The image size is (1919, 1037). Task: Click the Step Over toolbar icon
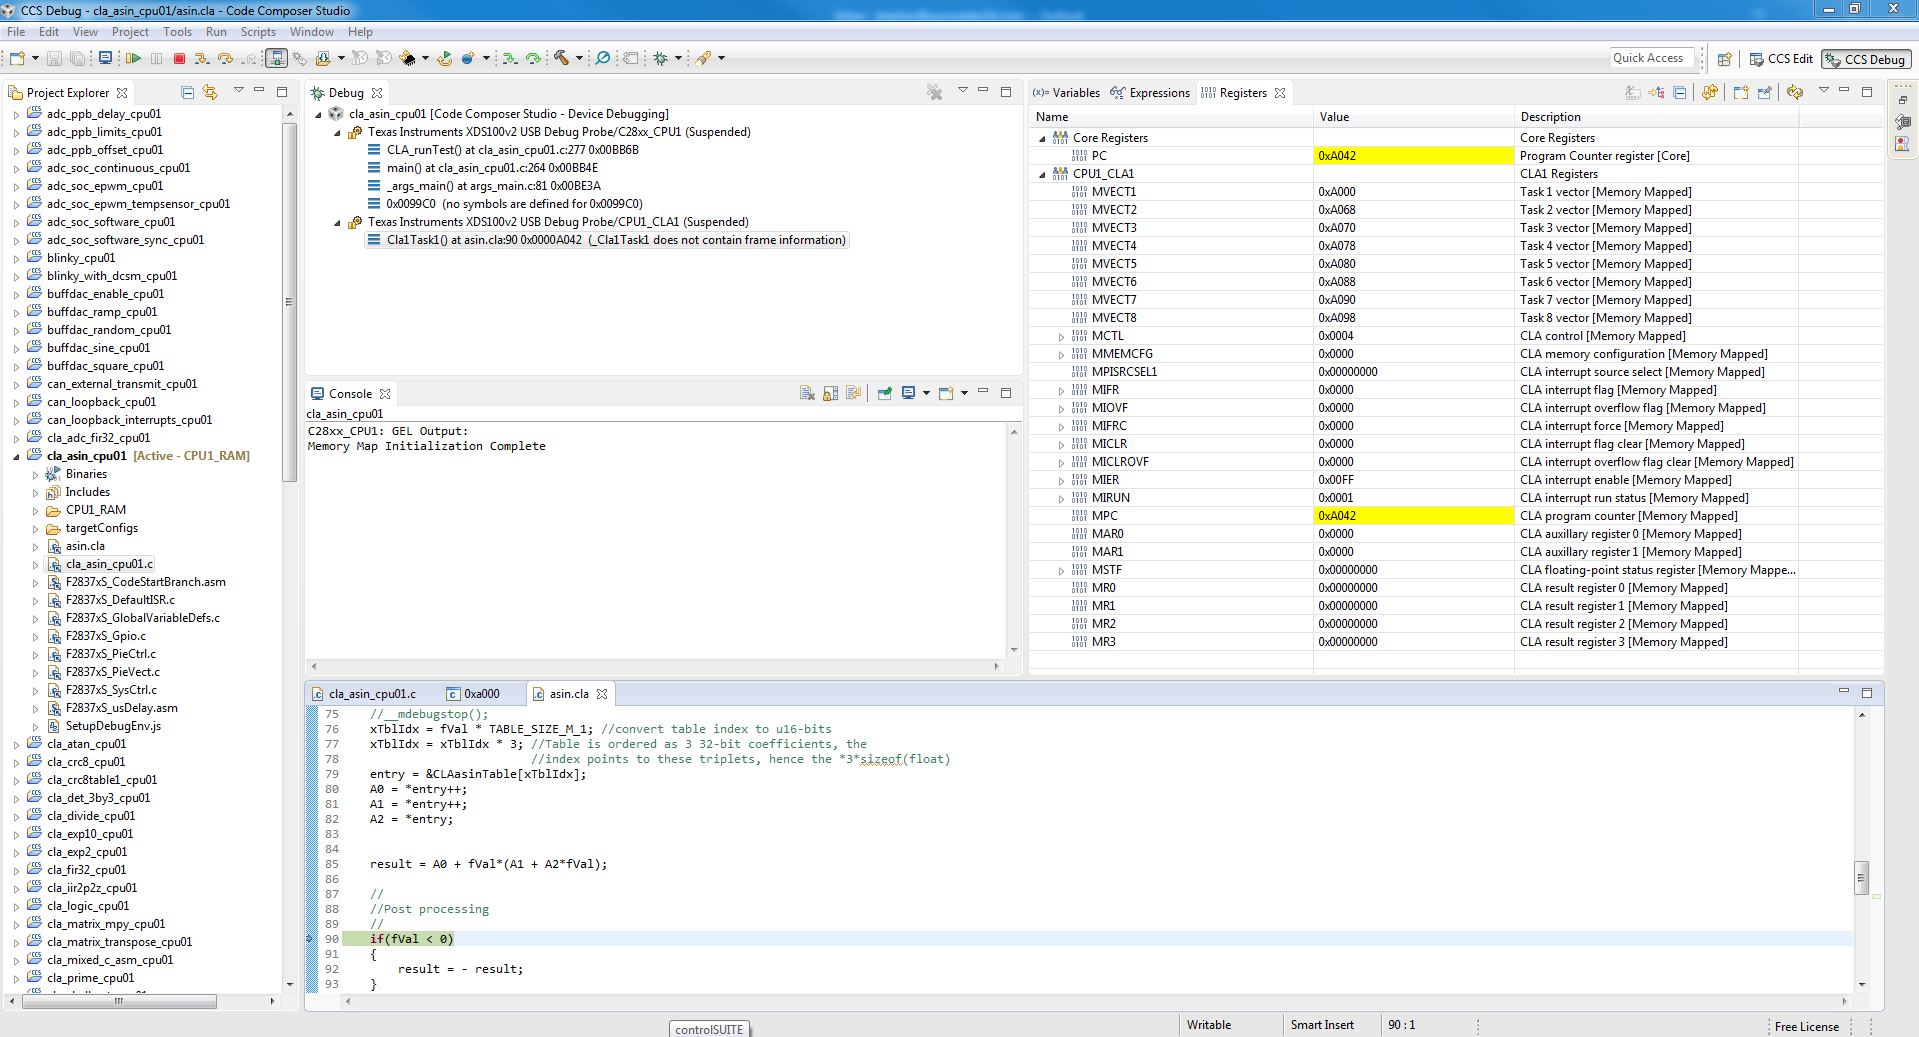click(x=225, y=59)
